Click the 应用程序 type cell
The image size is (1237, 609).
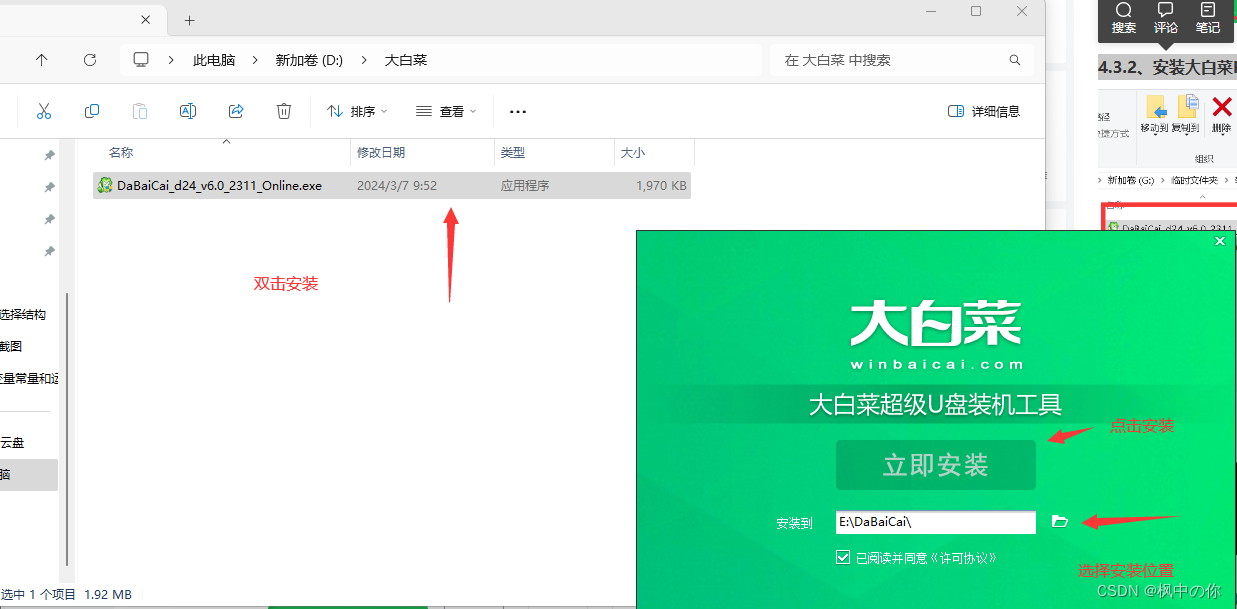525,185
